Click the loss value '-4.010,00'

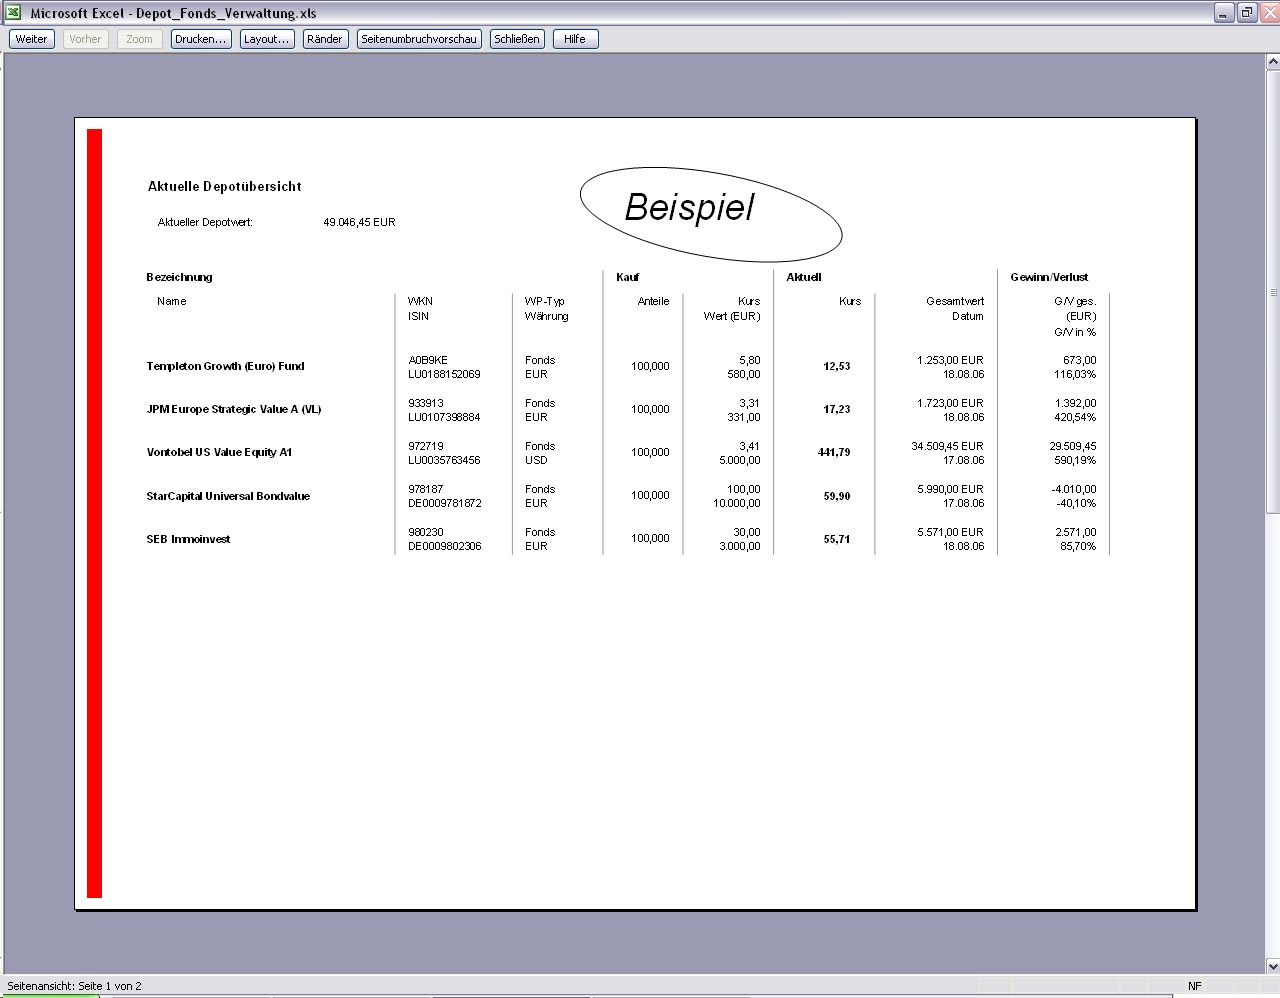point(1074,489)
